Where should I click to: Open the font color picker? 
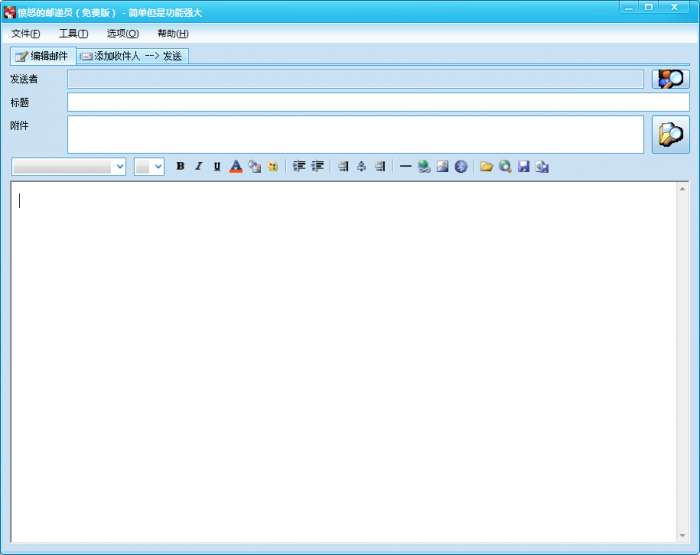pyautogui.click(x=236, y=167)
